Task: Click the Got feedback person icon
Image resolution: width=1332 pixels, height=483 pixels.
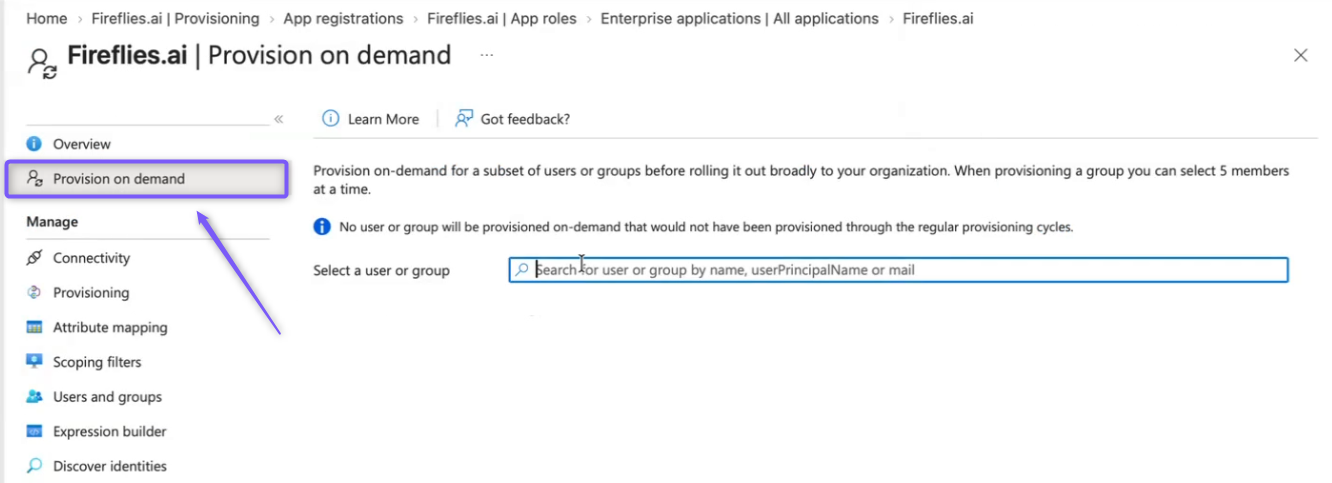Action: [x=463, y=119]
